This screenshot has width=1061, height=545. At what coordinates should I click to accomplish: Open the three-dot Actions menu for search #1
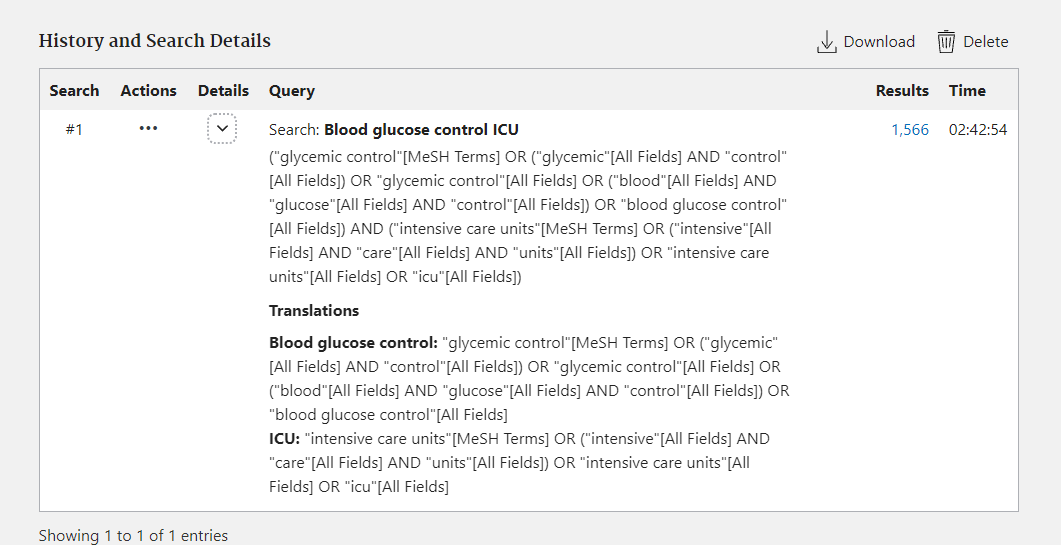(x=148, y=129)
